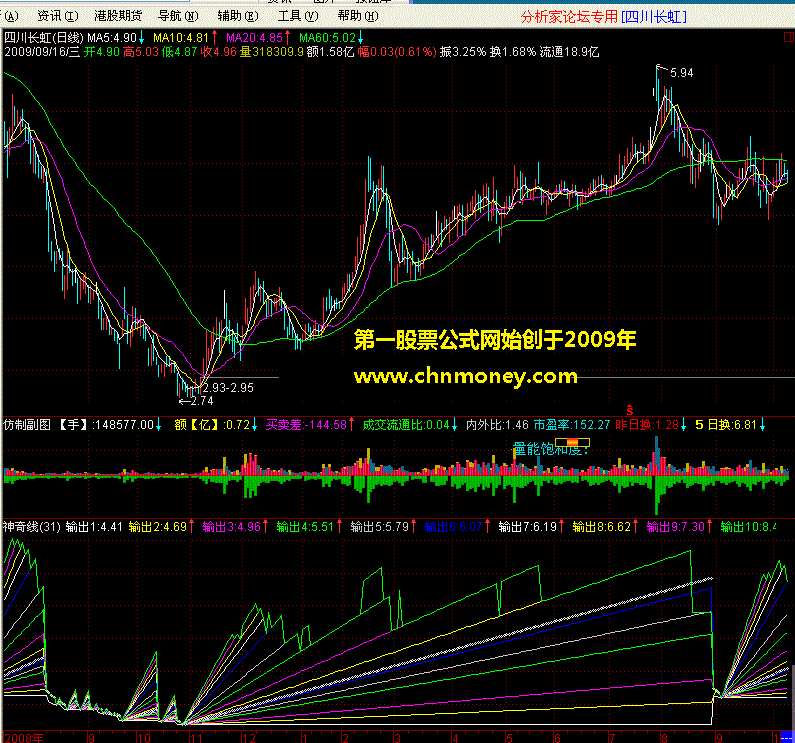Image resolution: width=795 pixels, height=743 pixels.
Task: Click the opening price 开4.90
Action: pos(102,52)
